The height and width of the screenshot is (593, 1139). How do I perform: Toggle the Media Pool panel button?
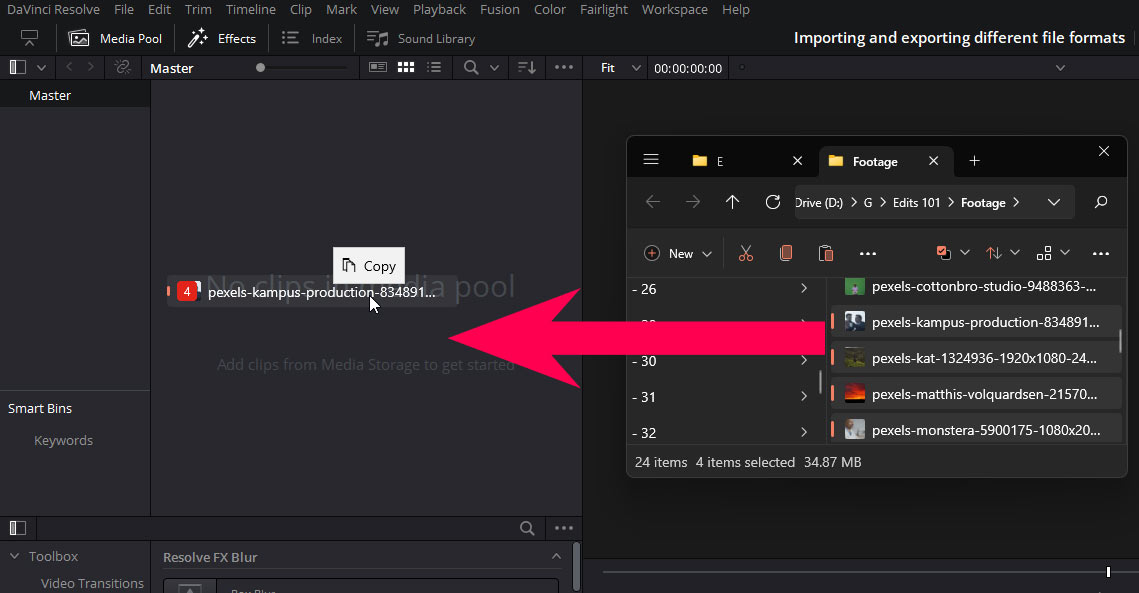pos(115,39)
